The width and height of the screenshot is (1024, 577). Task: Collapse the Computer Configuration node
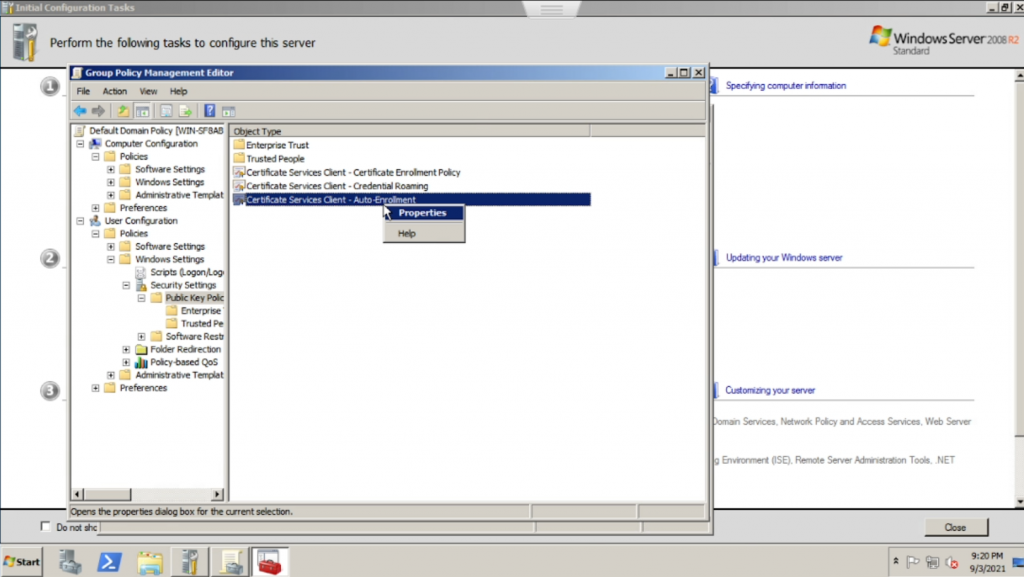coord(81,144)
